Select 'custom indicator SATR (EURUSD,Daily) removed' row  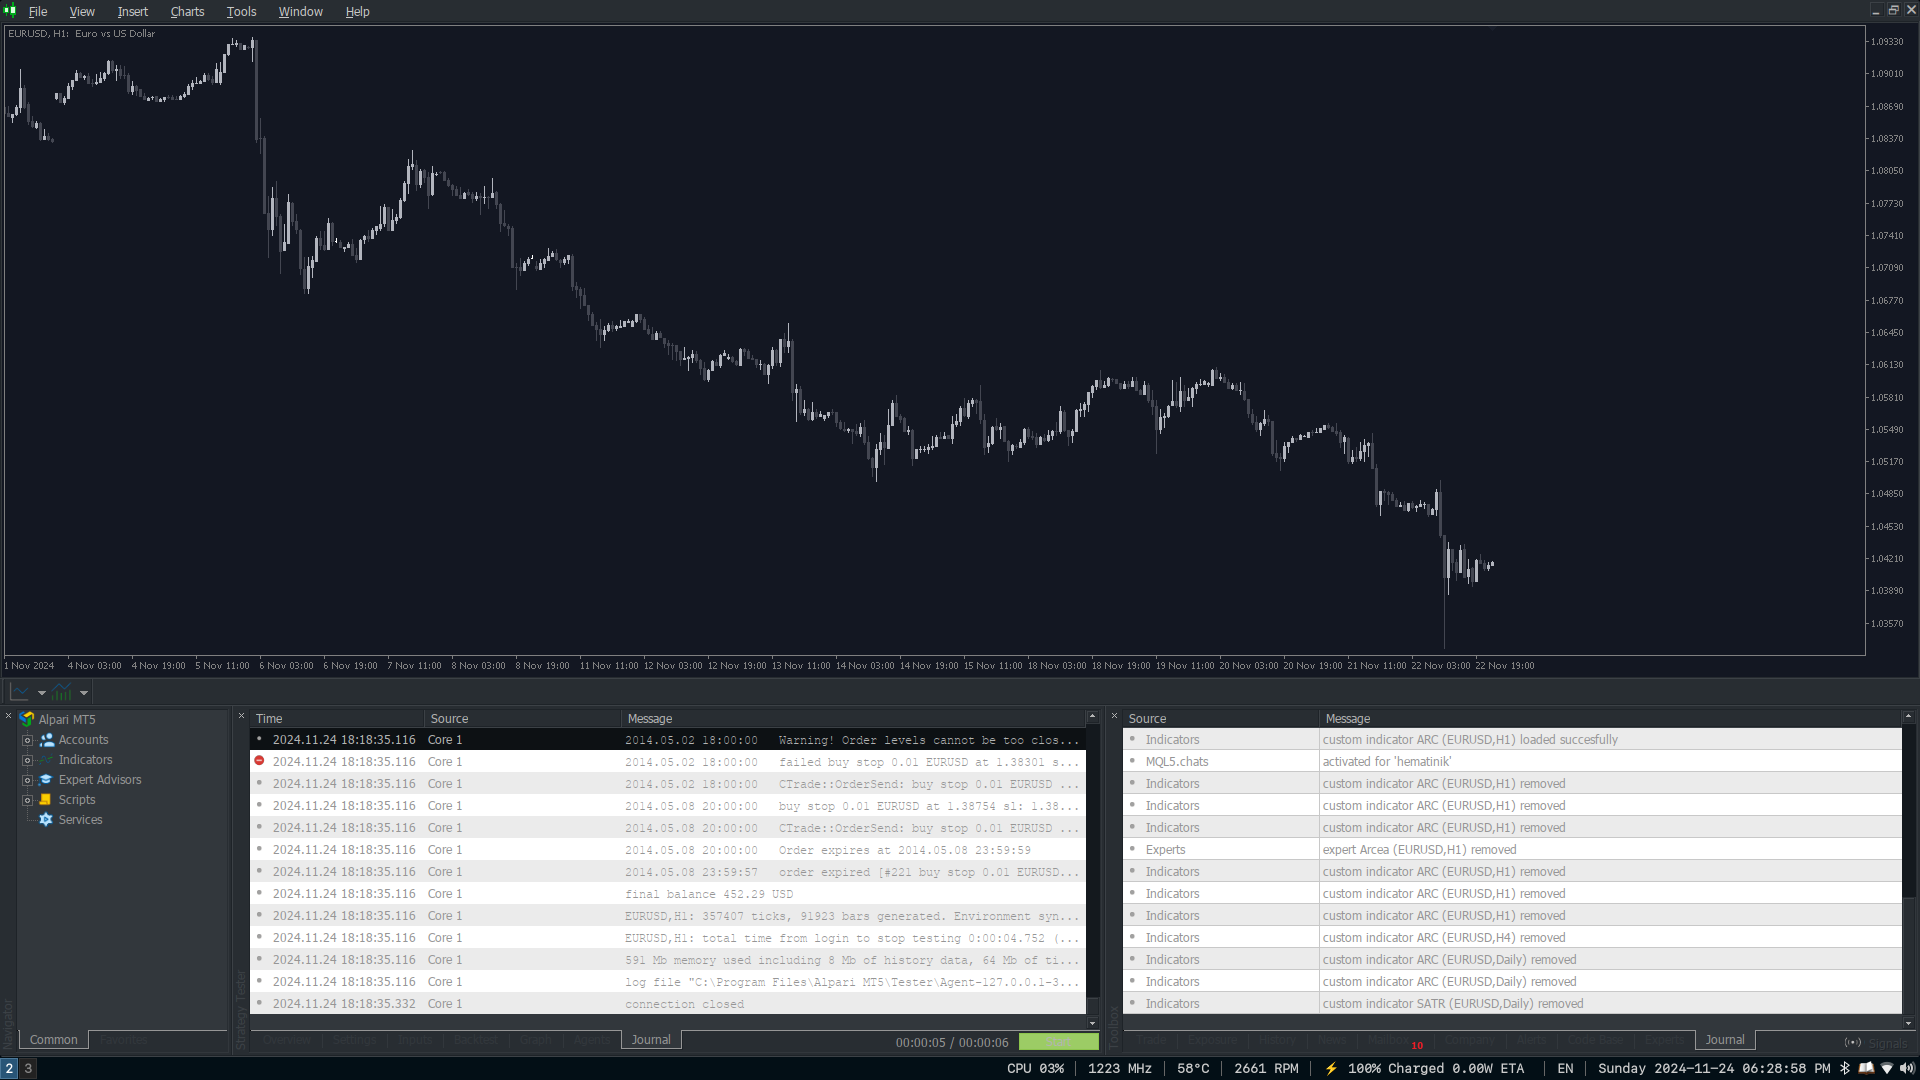pyautogui.click(x=1512, y=1004)
